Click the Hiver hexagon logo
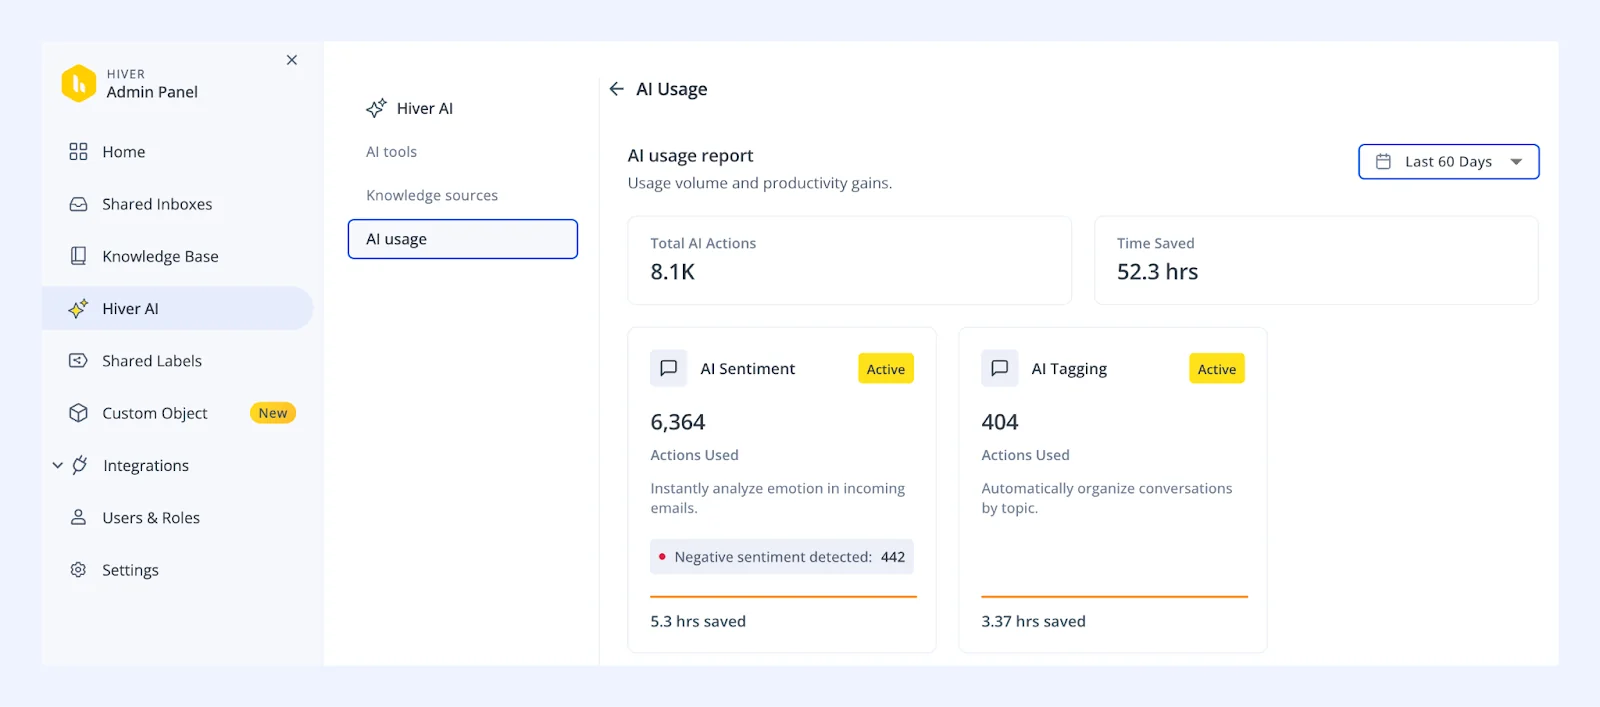Screen dimensions: 1600x707 point(79,84)
